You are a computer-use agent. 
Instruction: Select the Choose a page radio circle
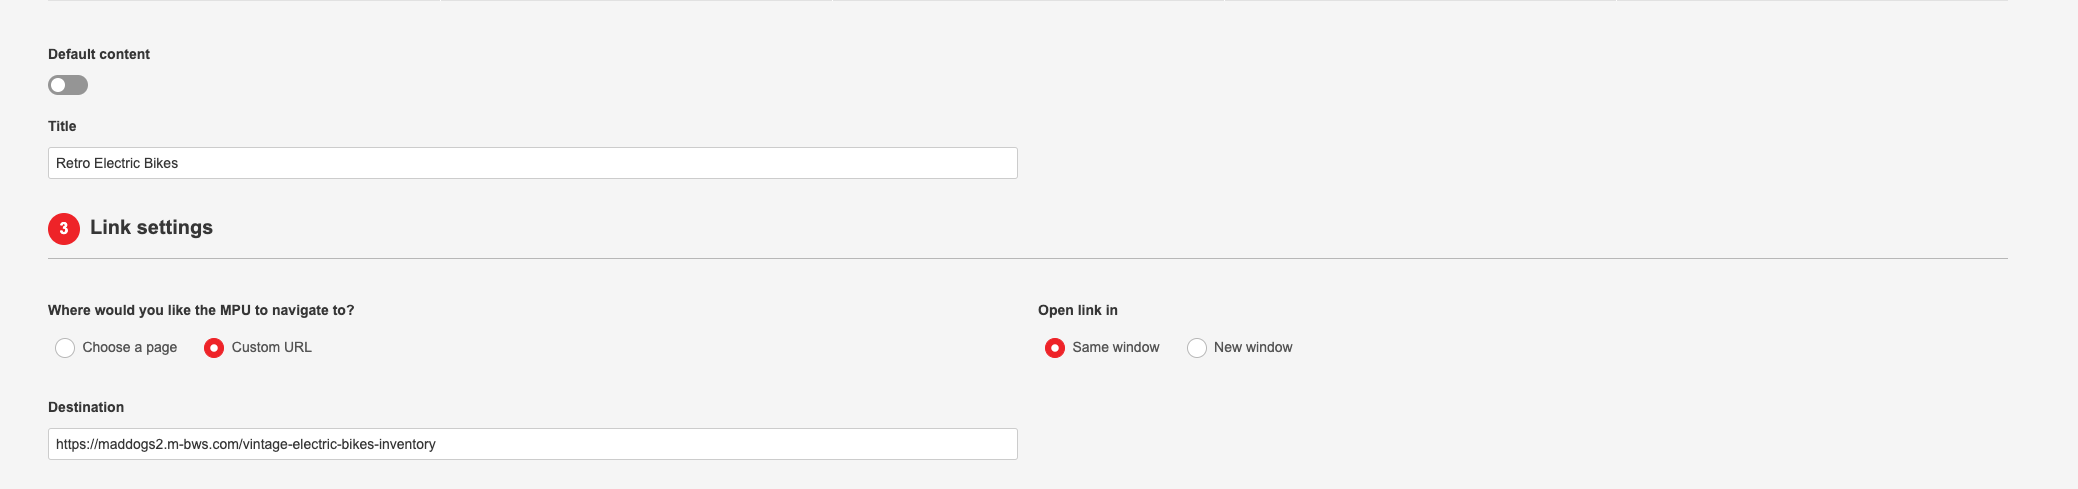click(65, 348)
